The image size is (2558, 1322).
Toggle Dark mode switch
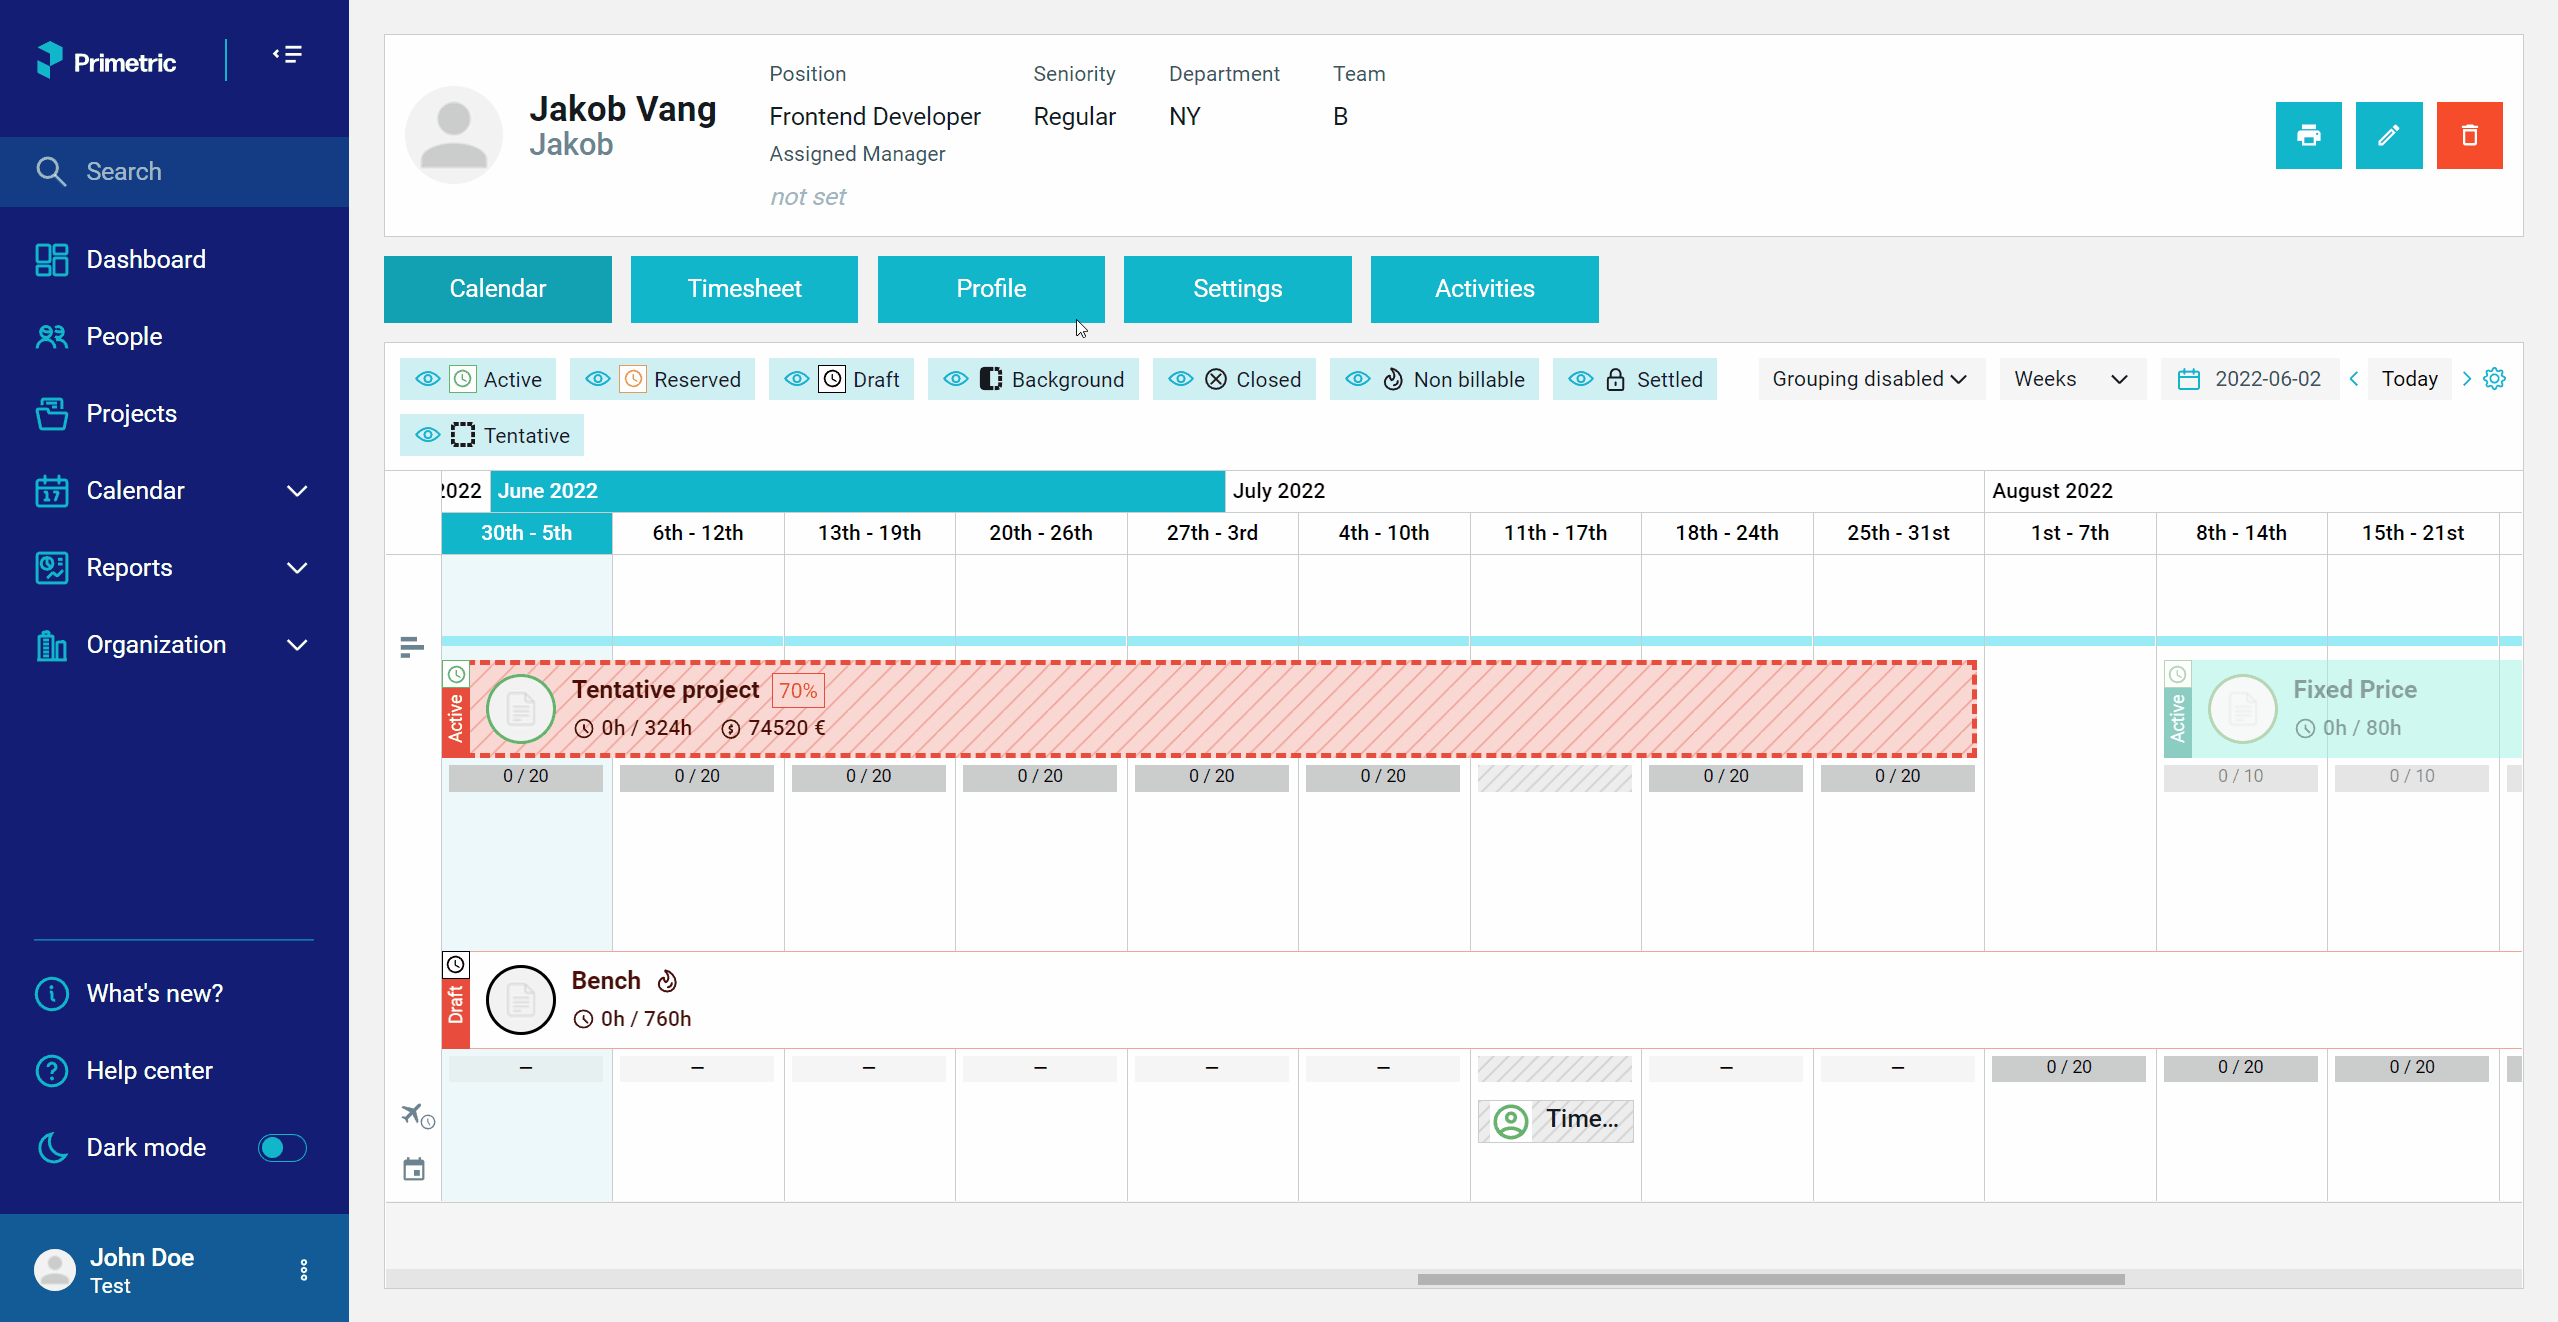coord(282,1147)
